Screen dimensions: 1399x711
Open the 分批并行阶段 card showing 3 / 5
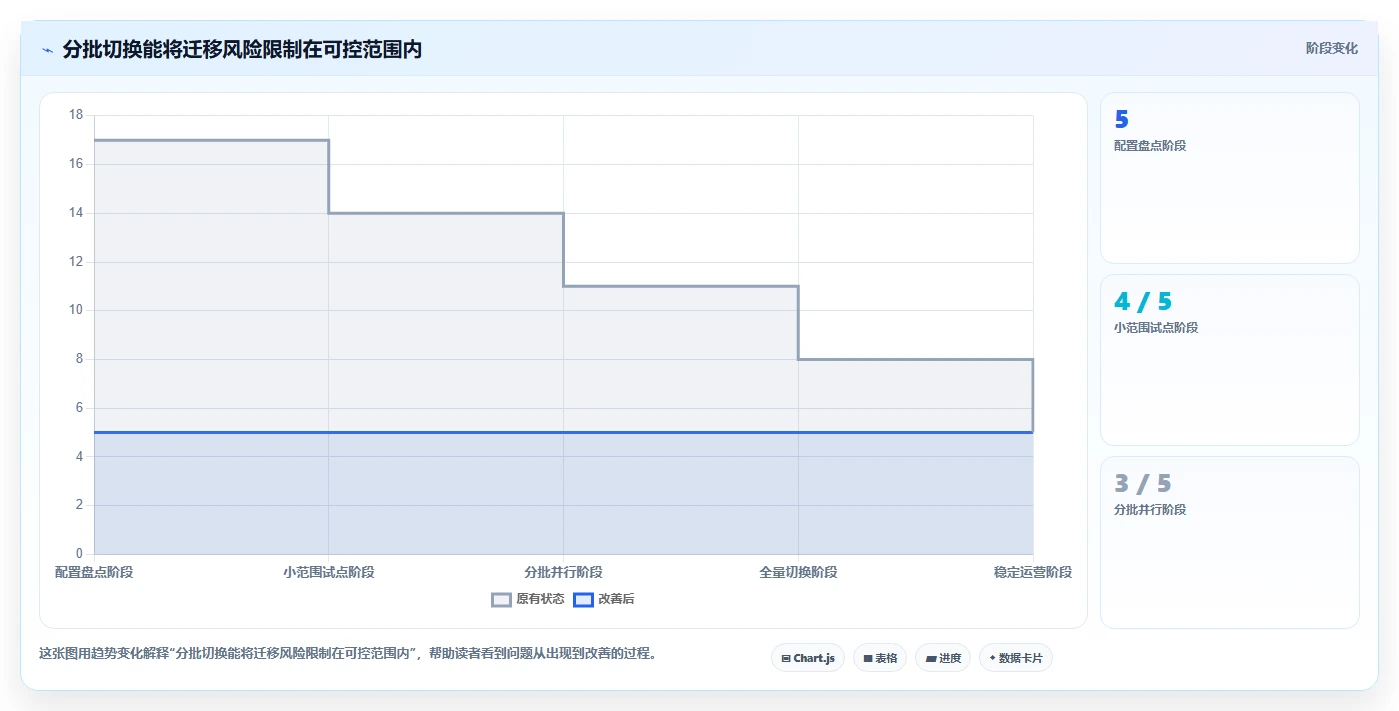tap(1229, 542)
